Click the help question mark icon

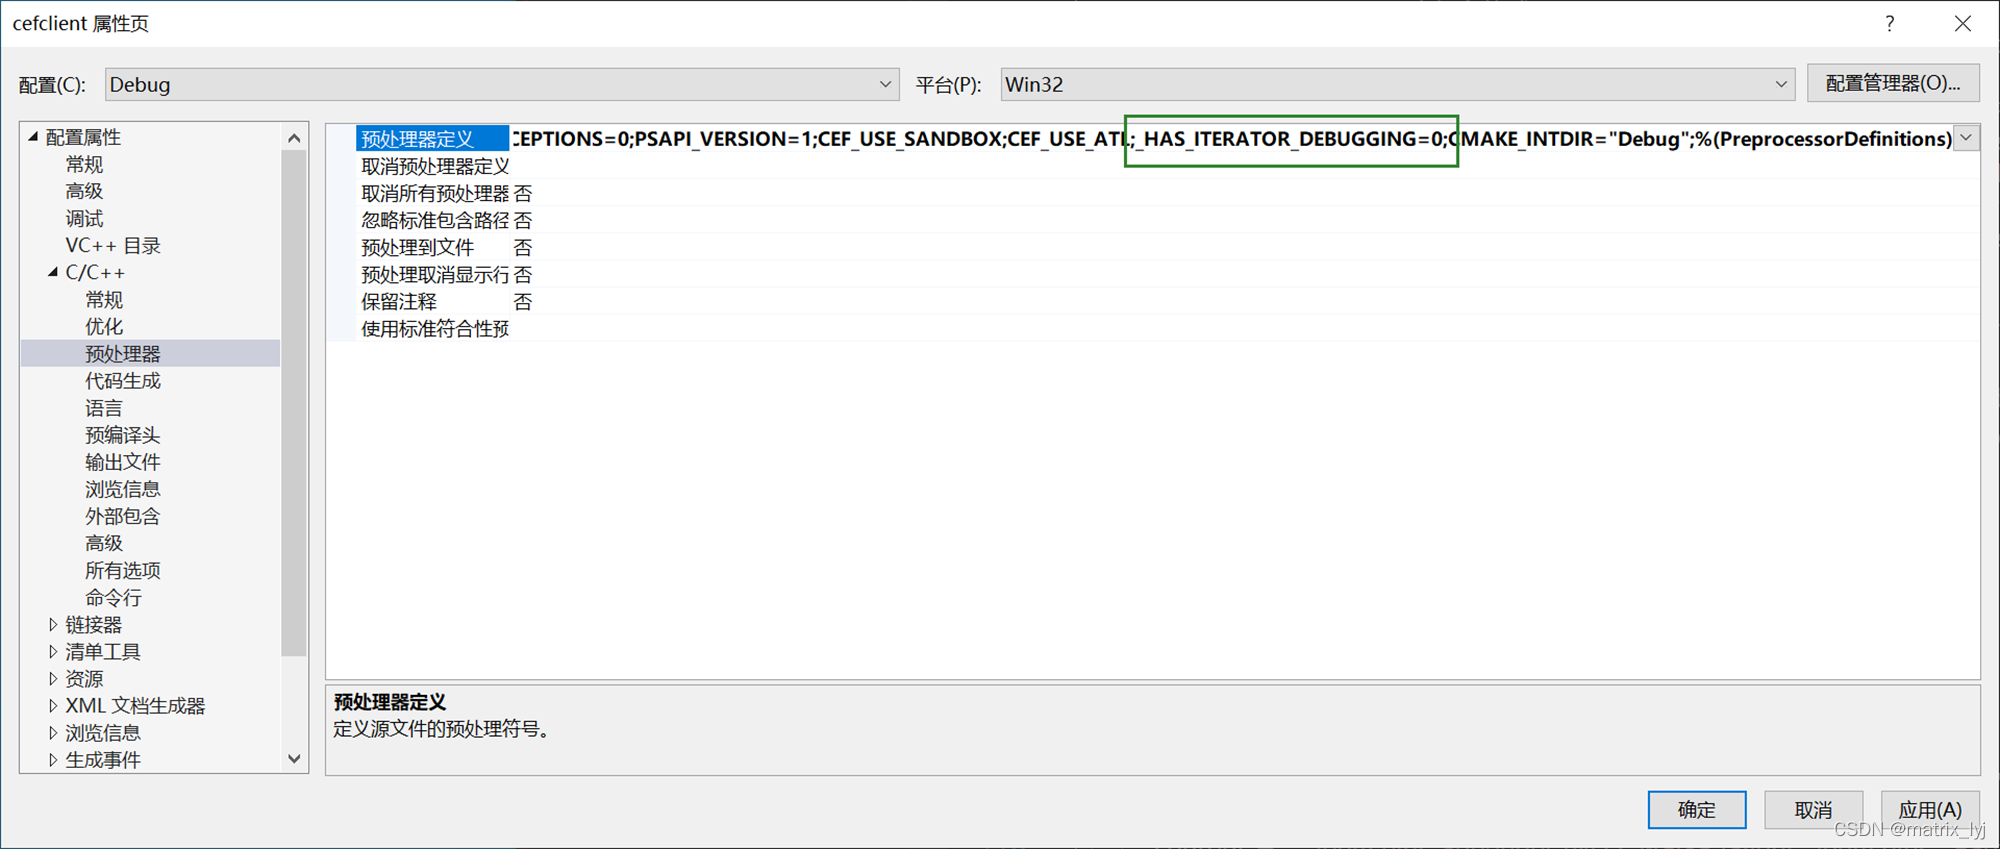1889,23
